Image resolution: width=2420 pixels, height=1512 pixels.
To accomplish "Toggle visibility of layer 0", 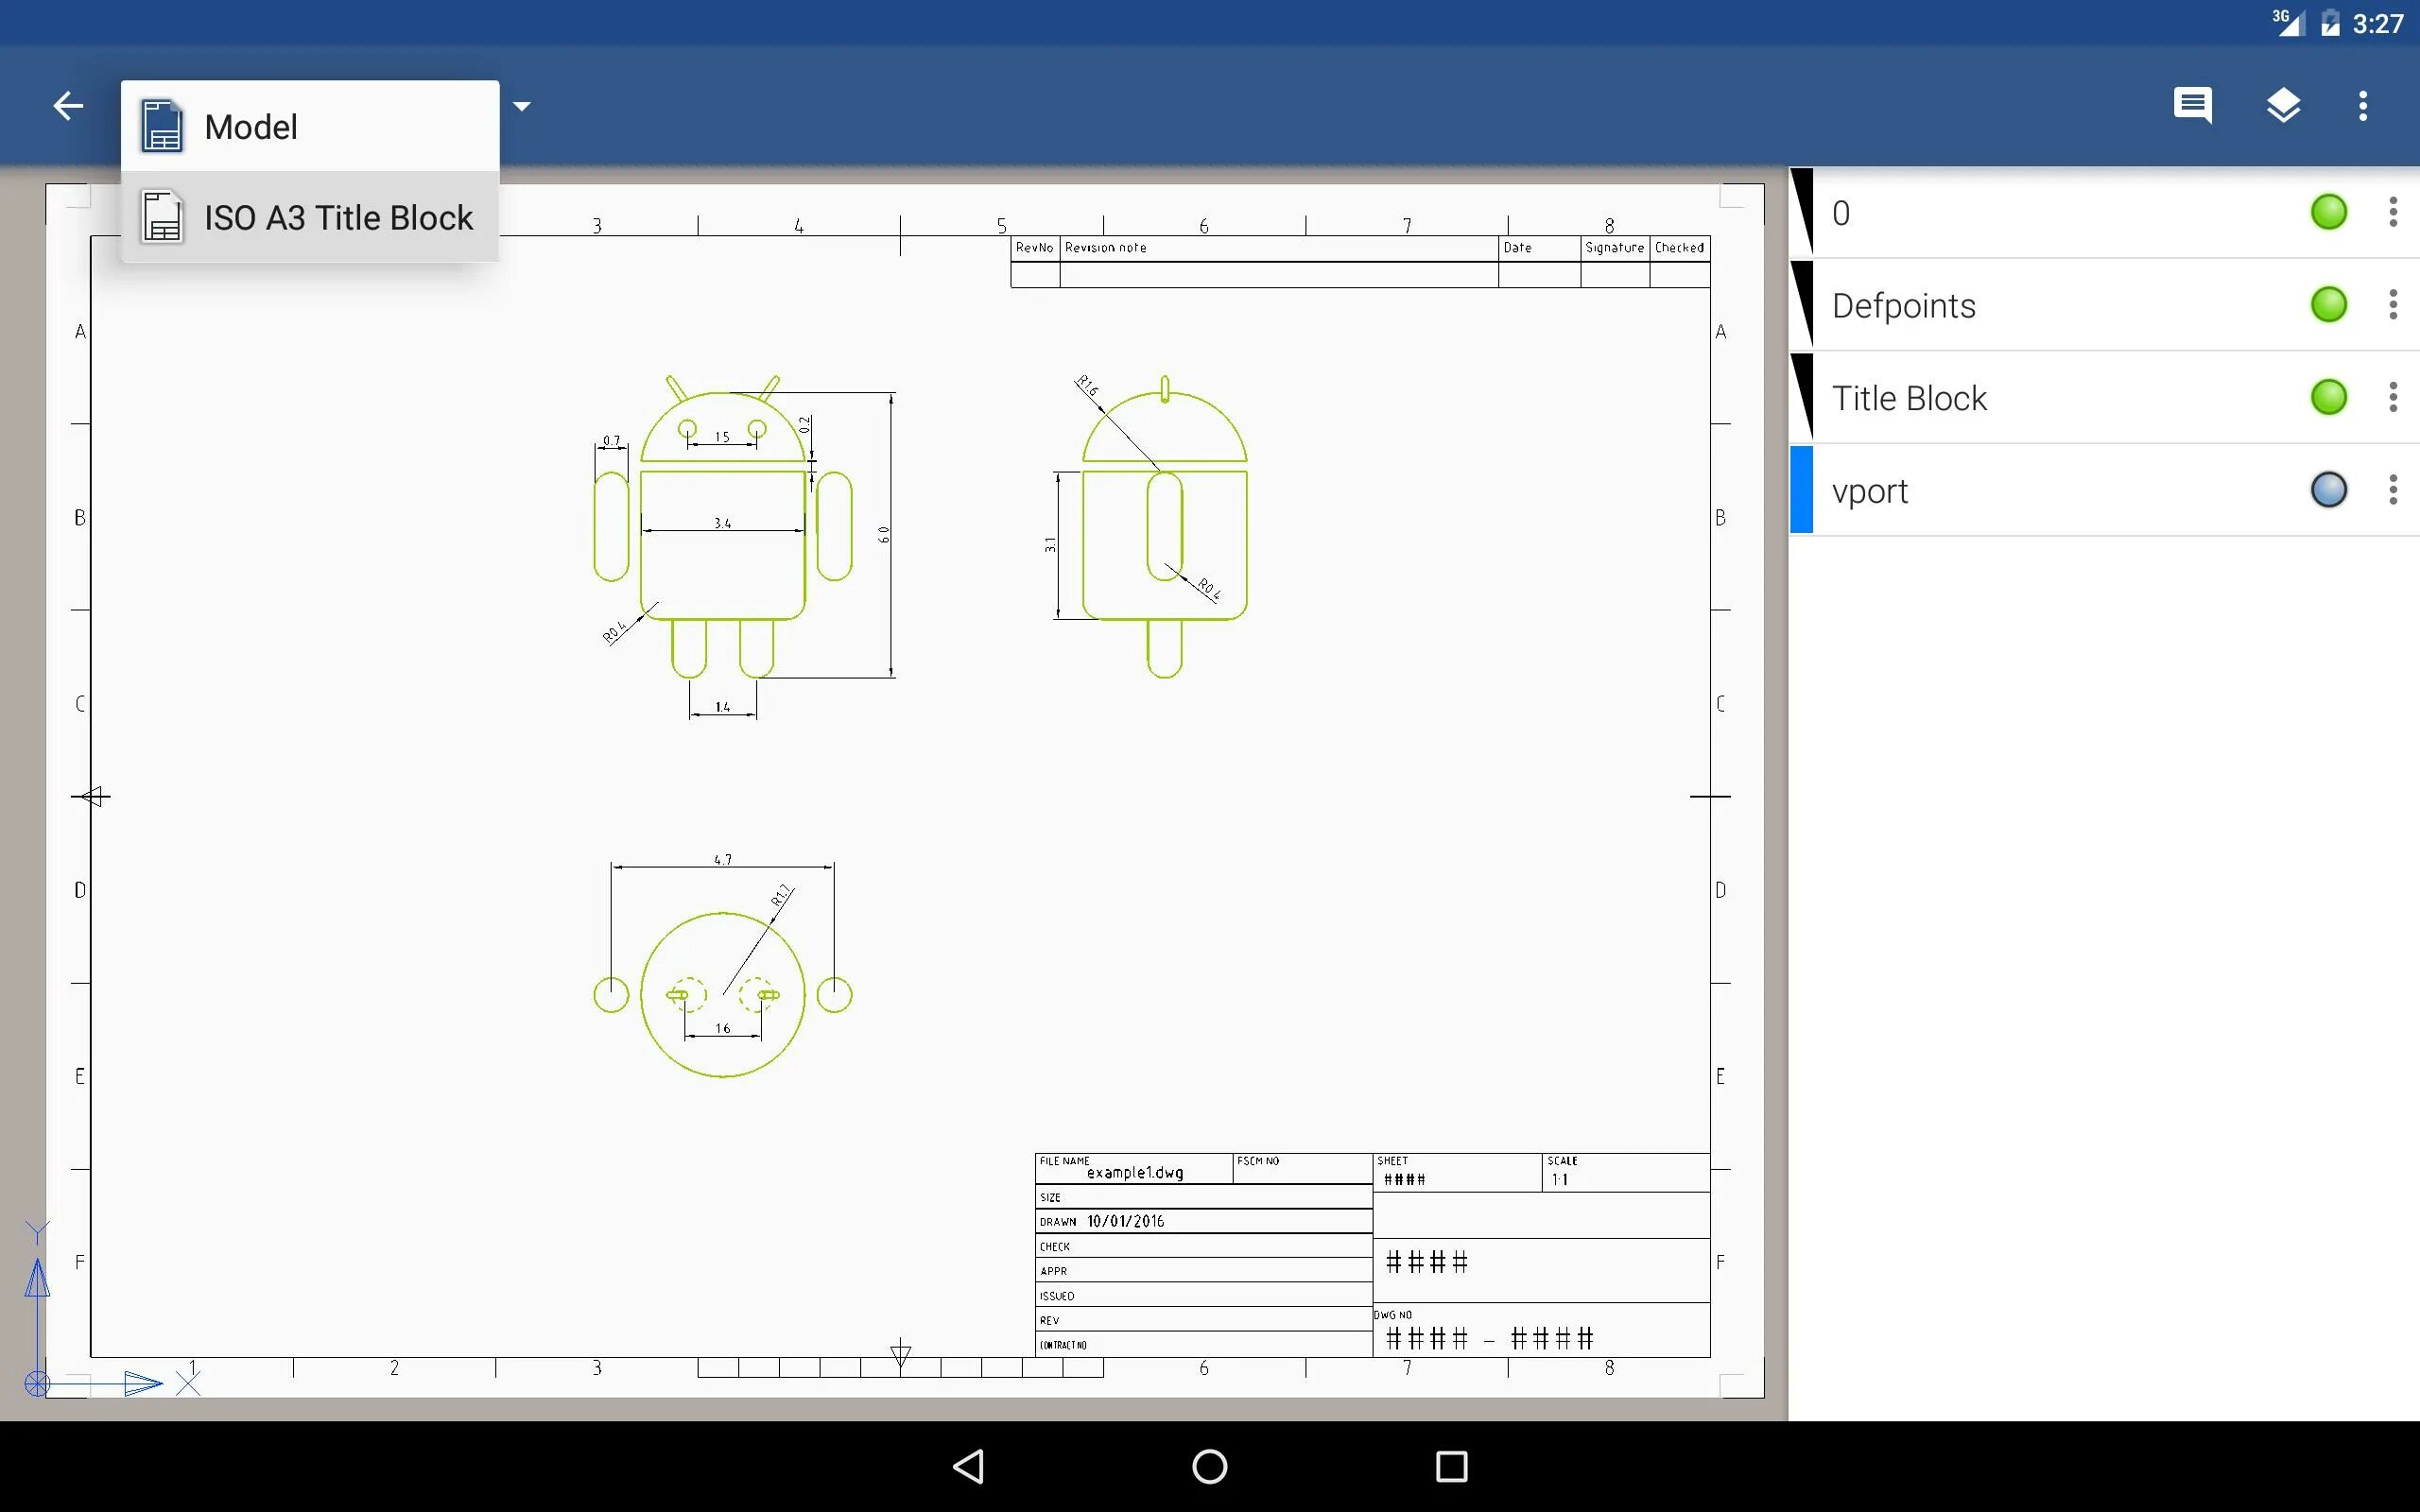I will coord(2328,212).
